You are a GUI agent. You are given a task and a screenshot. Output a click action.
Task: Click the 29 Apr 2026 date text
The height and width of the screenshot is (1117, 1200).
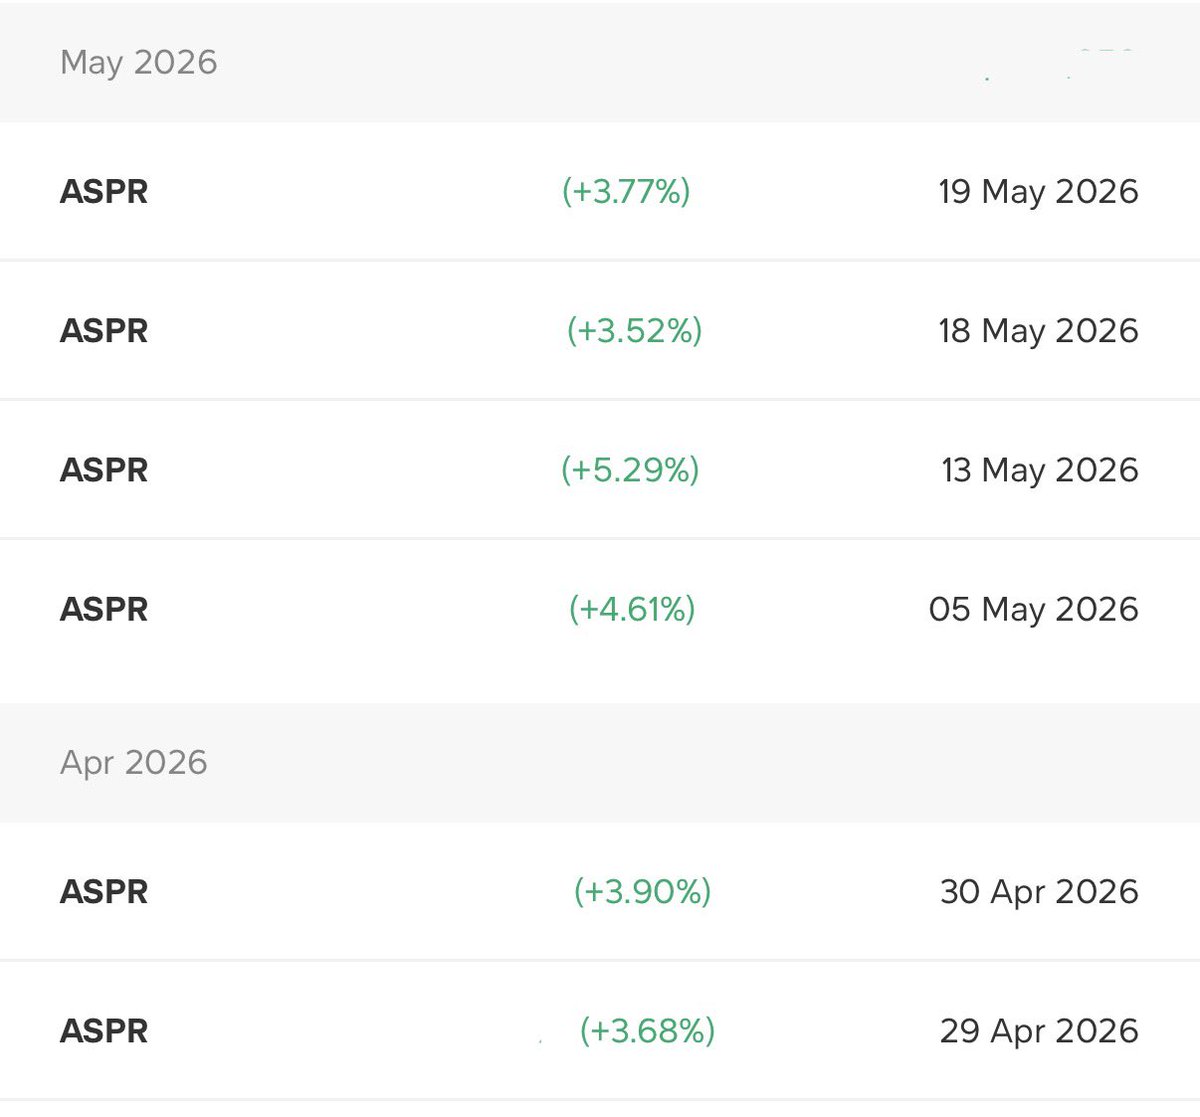click(1039, 1031)
